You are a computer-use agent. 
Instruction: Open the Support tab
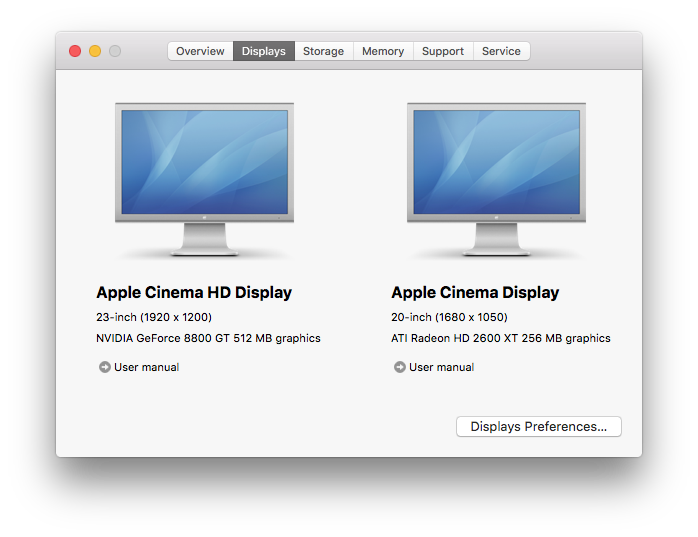click(443, 51)
